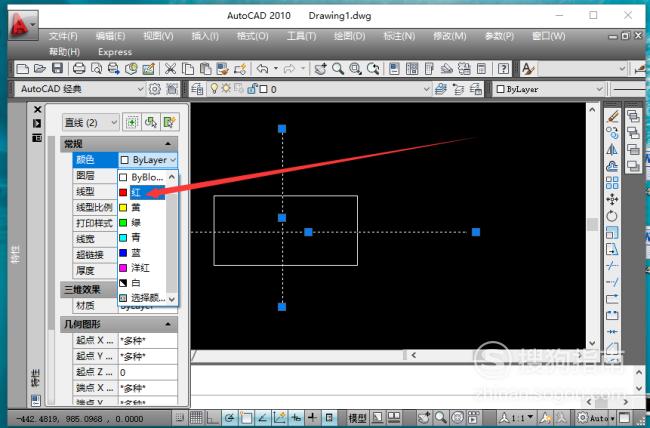
Task: Select the Pan hand tool in toolbar
Action: point(320,68)
